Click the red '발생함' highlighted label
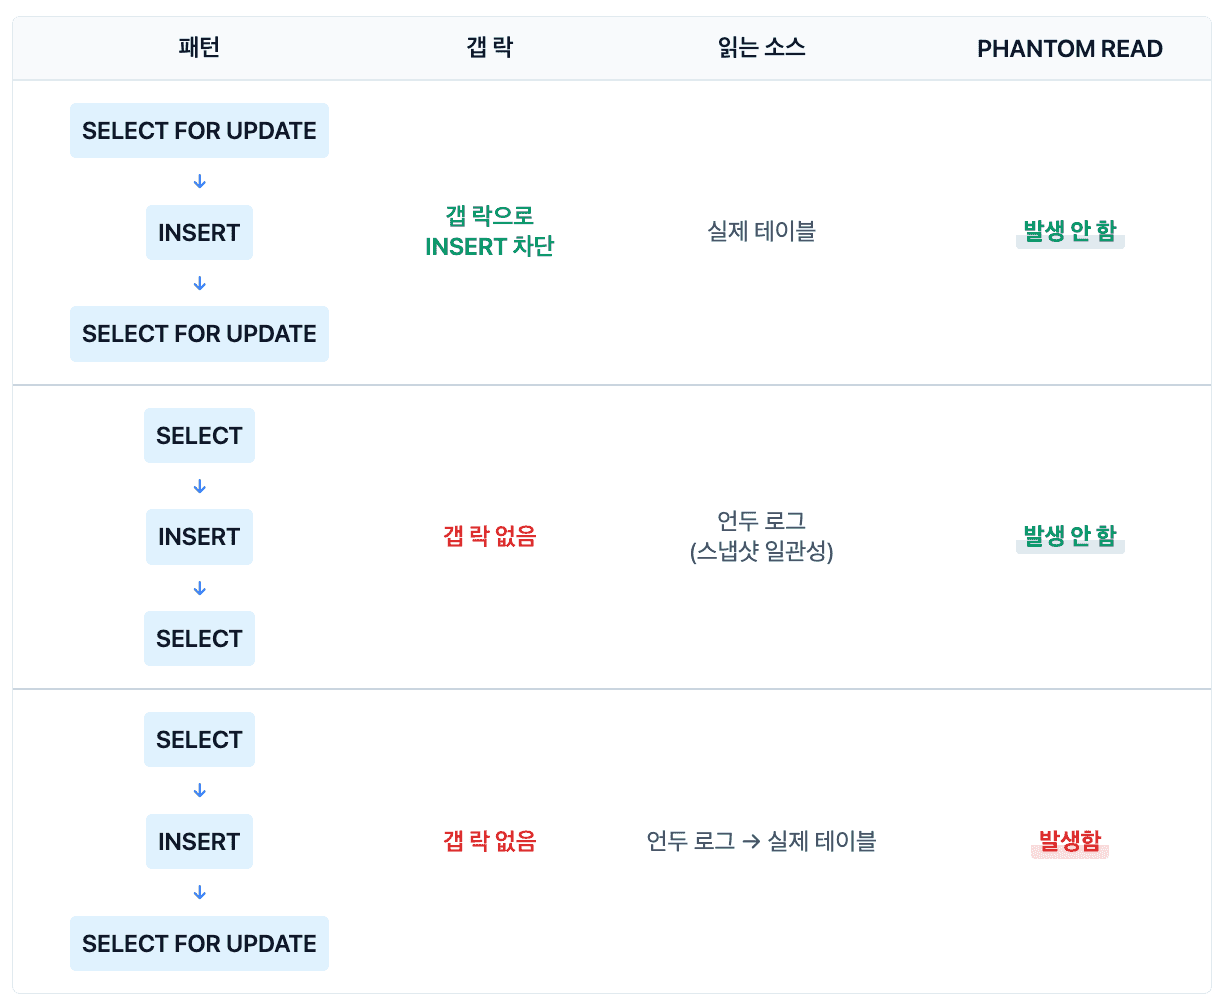 (x=1069, y=842)
